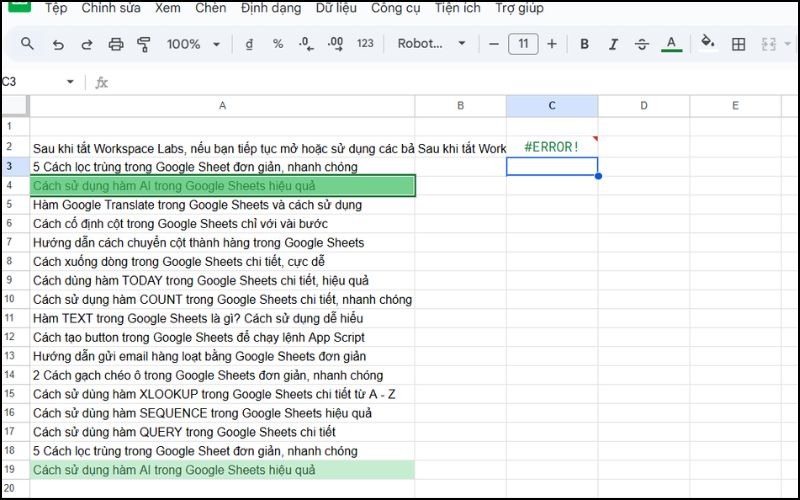
Task: Click cell 'Sau khi tắt Workspace Labs' in column A
Action: (222, 148)
